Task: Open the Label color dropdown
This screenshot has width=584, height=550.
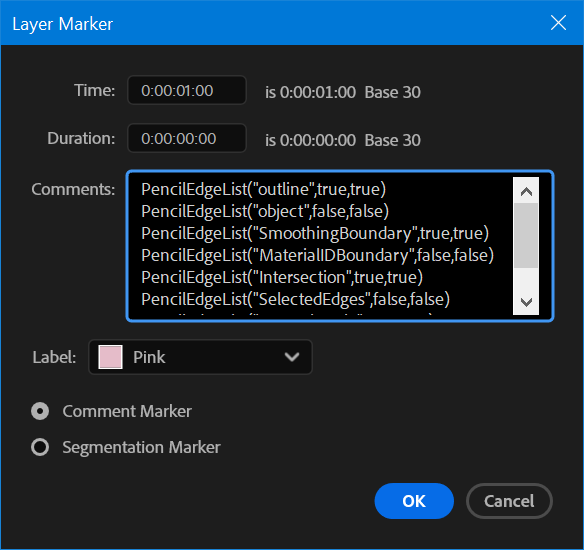Action: 200,357
